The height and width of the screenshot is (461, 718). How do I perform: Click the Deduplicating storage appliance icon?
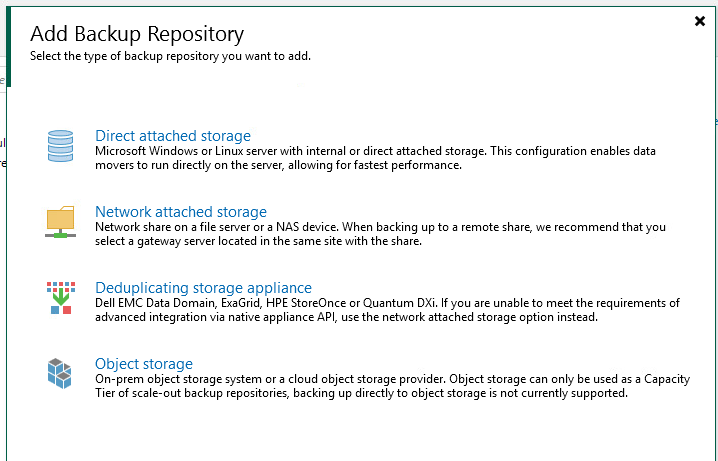tap(60, 297)
